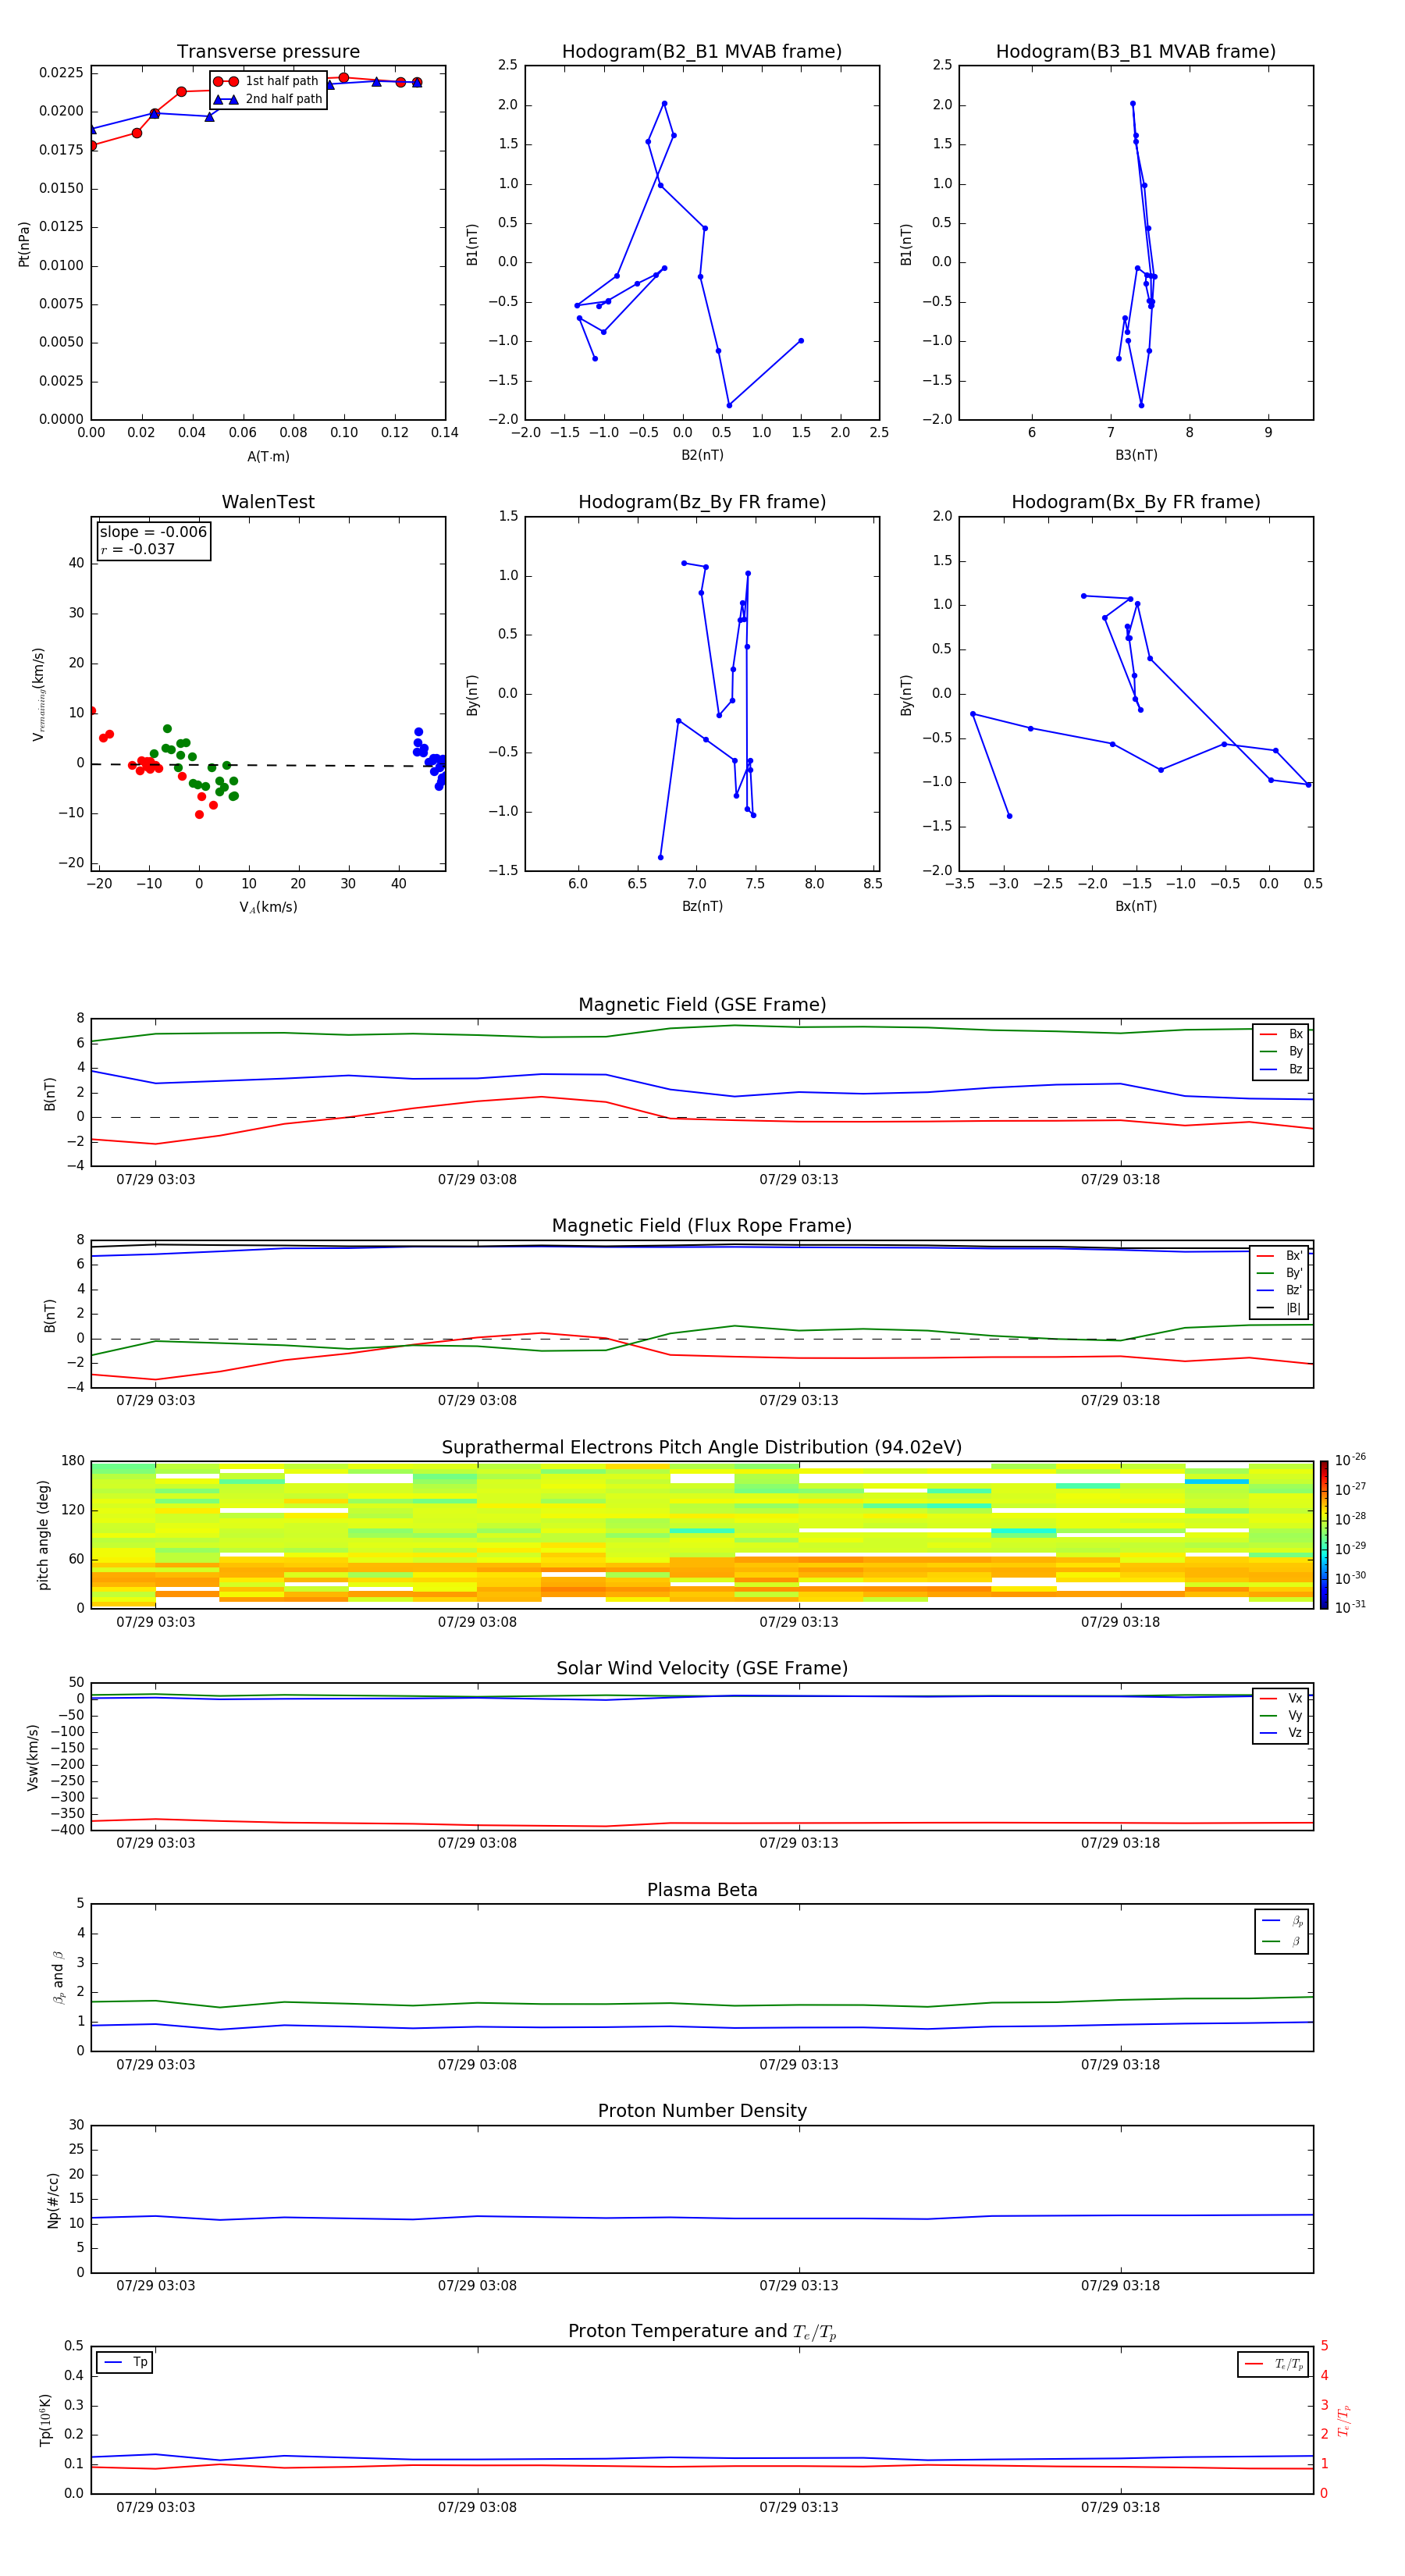1405x2576 pixels.
Task: Click the 'Np(#/cc)' axis label
Action: [x=53, y=2200]
